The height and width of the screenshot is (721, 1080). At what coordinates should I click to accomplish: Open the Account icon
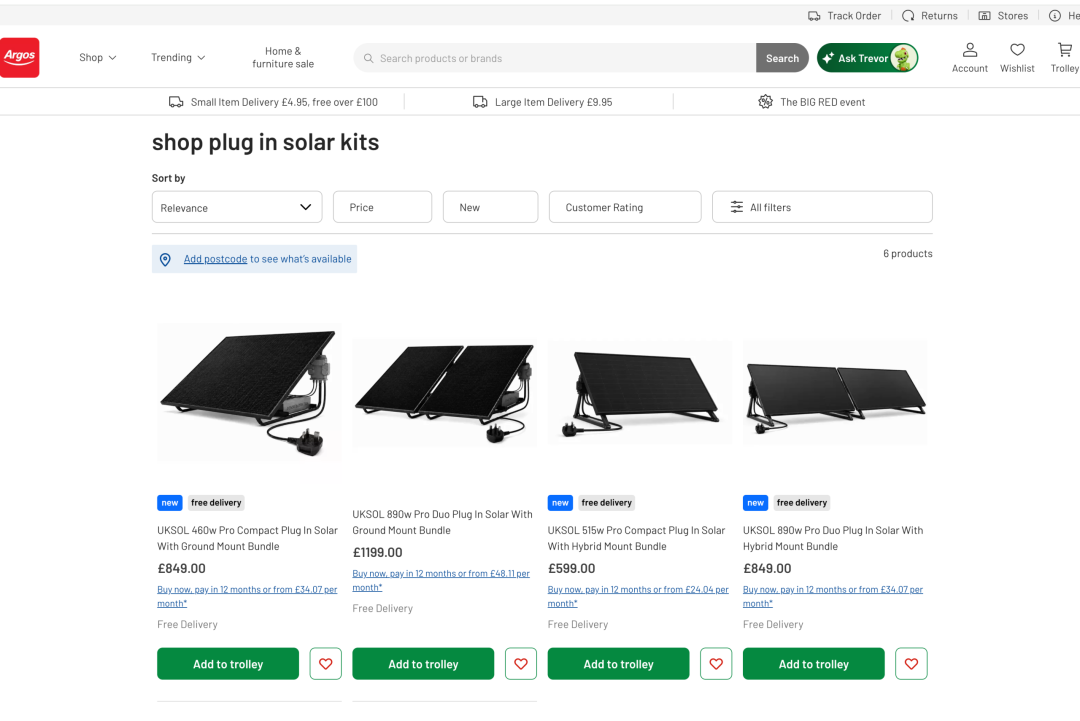tap(970, 50)
